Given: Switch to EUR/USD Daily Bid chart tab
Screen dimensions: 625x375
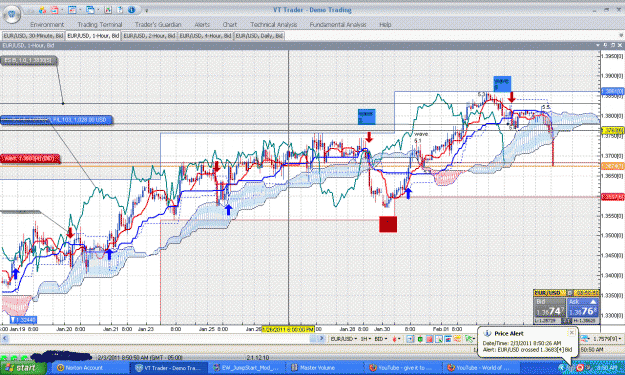Looking at the screenshot, I should (x=259, y=36).
